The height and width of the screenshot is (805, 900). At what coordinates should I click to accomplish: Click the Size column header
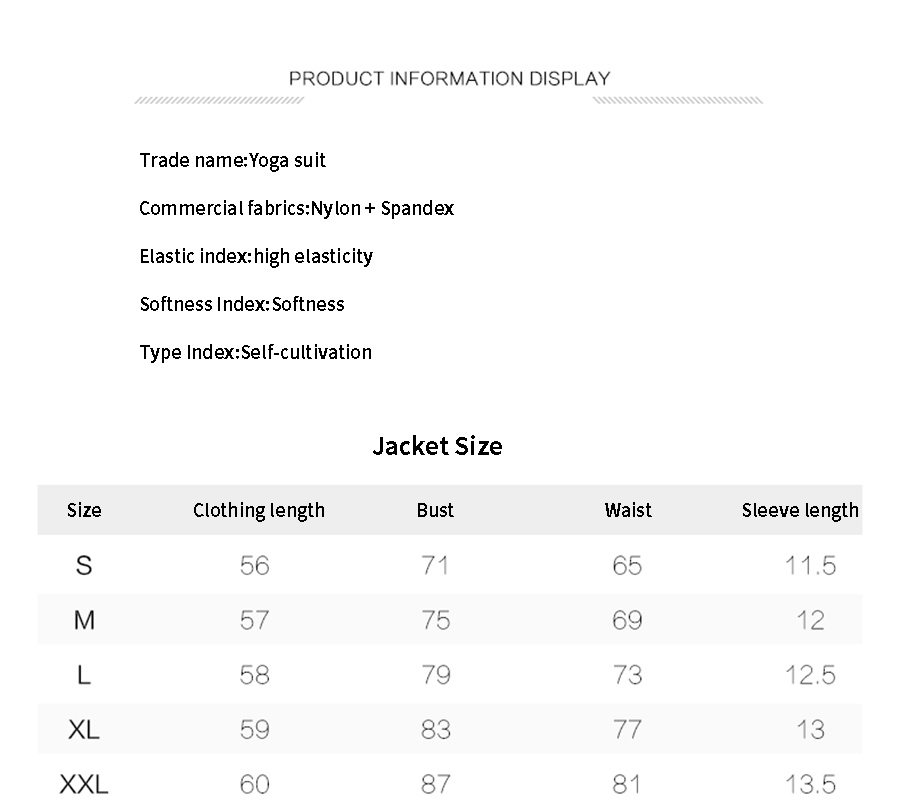tap(84, 510)
